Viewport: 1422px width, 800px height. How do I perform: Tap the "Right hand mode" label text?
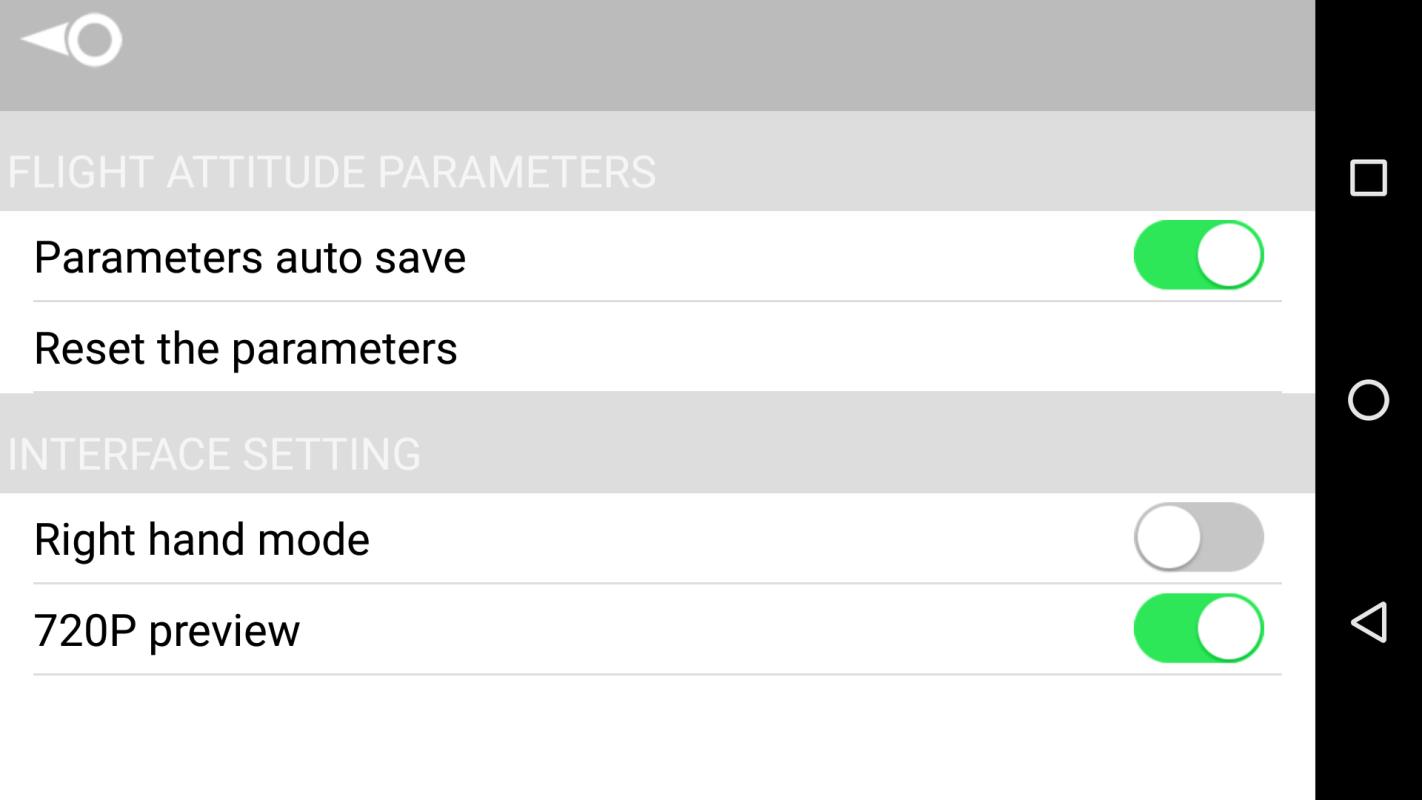click(202, 539)
